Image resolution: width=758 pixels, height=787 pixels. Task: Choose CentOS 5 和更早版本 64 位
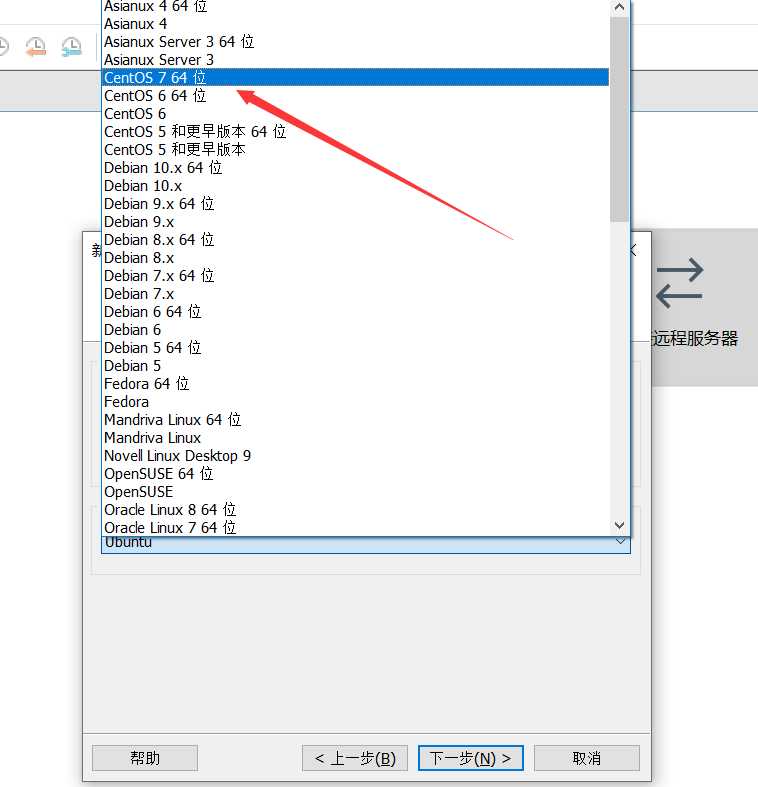(x=356, y=132)
